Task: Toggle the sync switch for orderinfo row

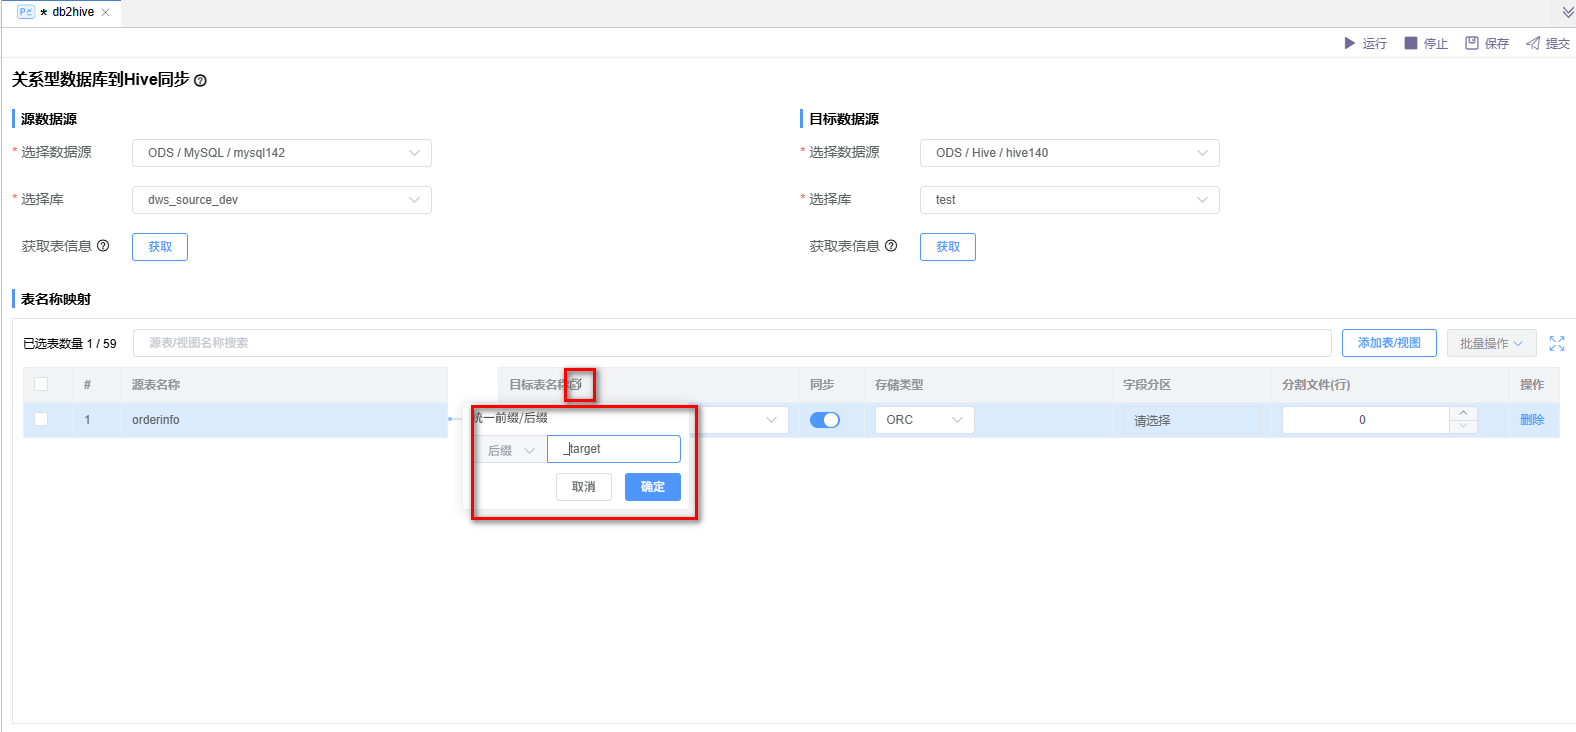Action: (x=825, y=420)
